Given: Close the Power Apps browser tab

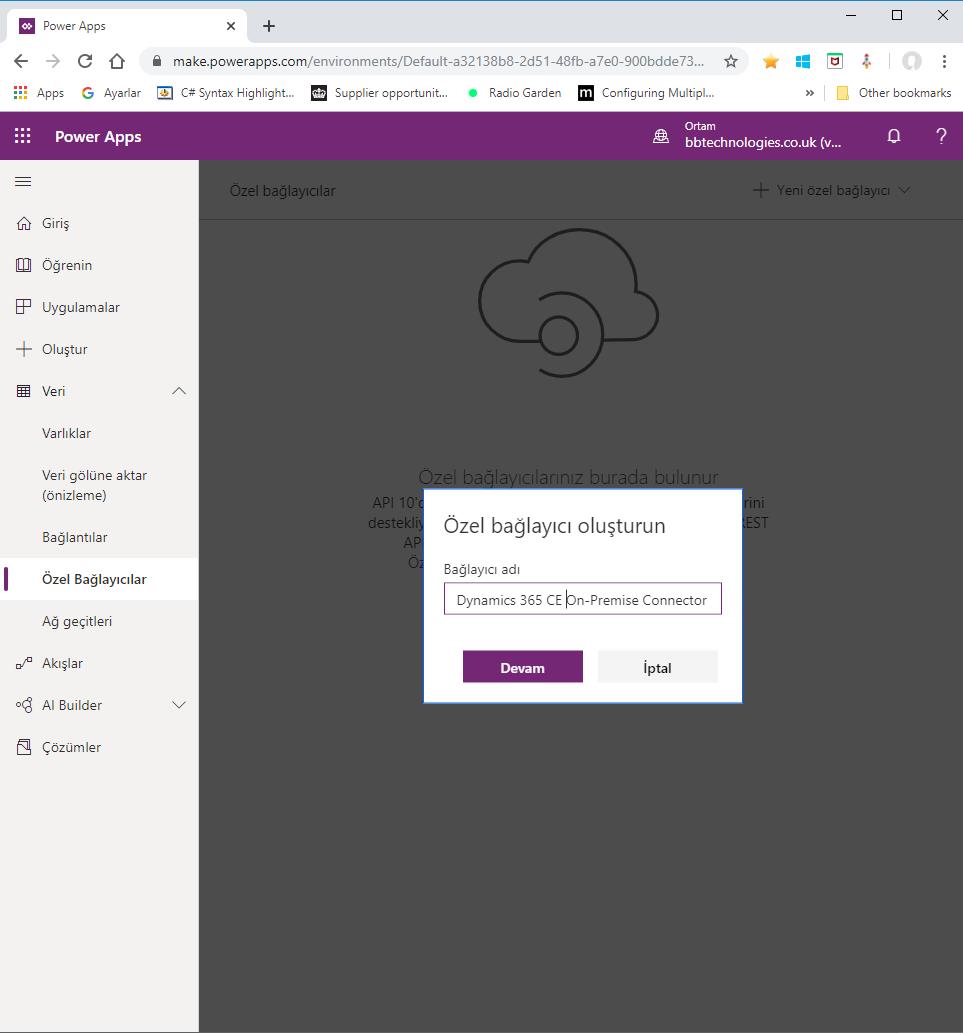Looking at the screenshot, I should coord(231,26).
